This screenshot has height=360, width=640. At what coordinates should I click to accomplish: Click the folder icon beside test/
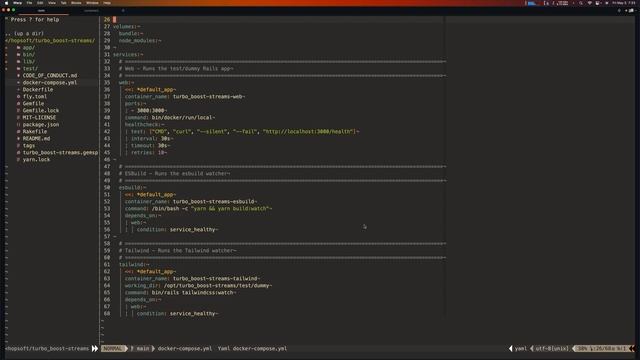coord(18,68)
